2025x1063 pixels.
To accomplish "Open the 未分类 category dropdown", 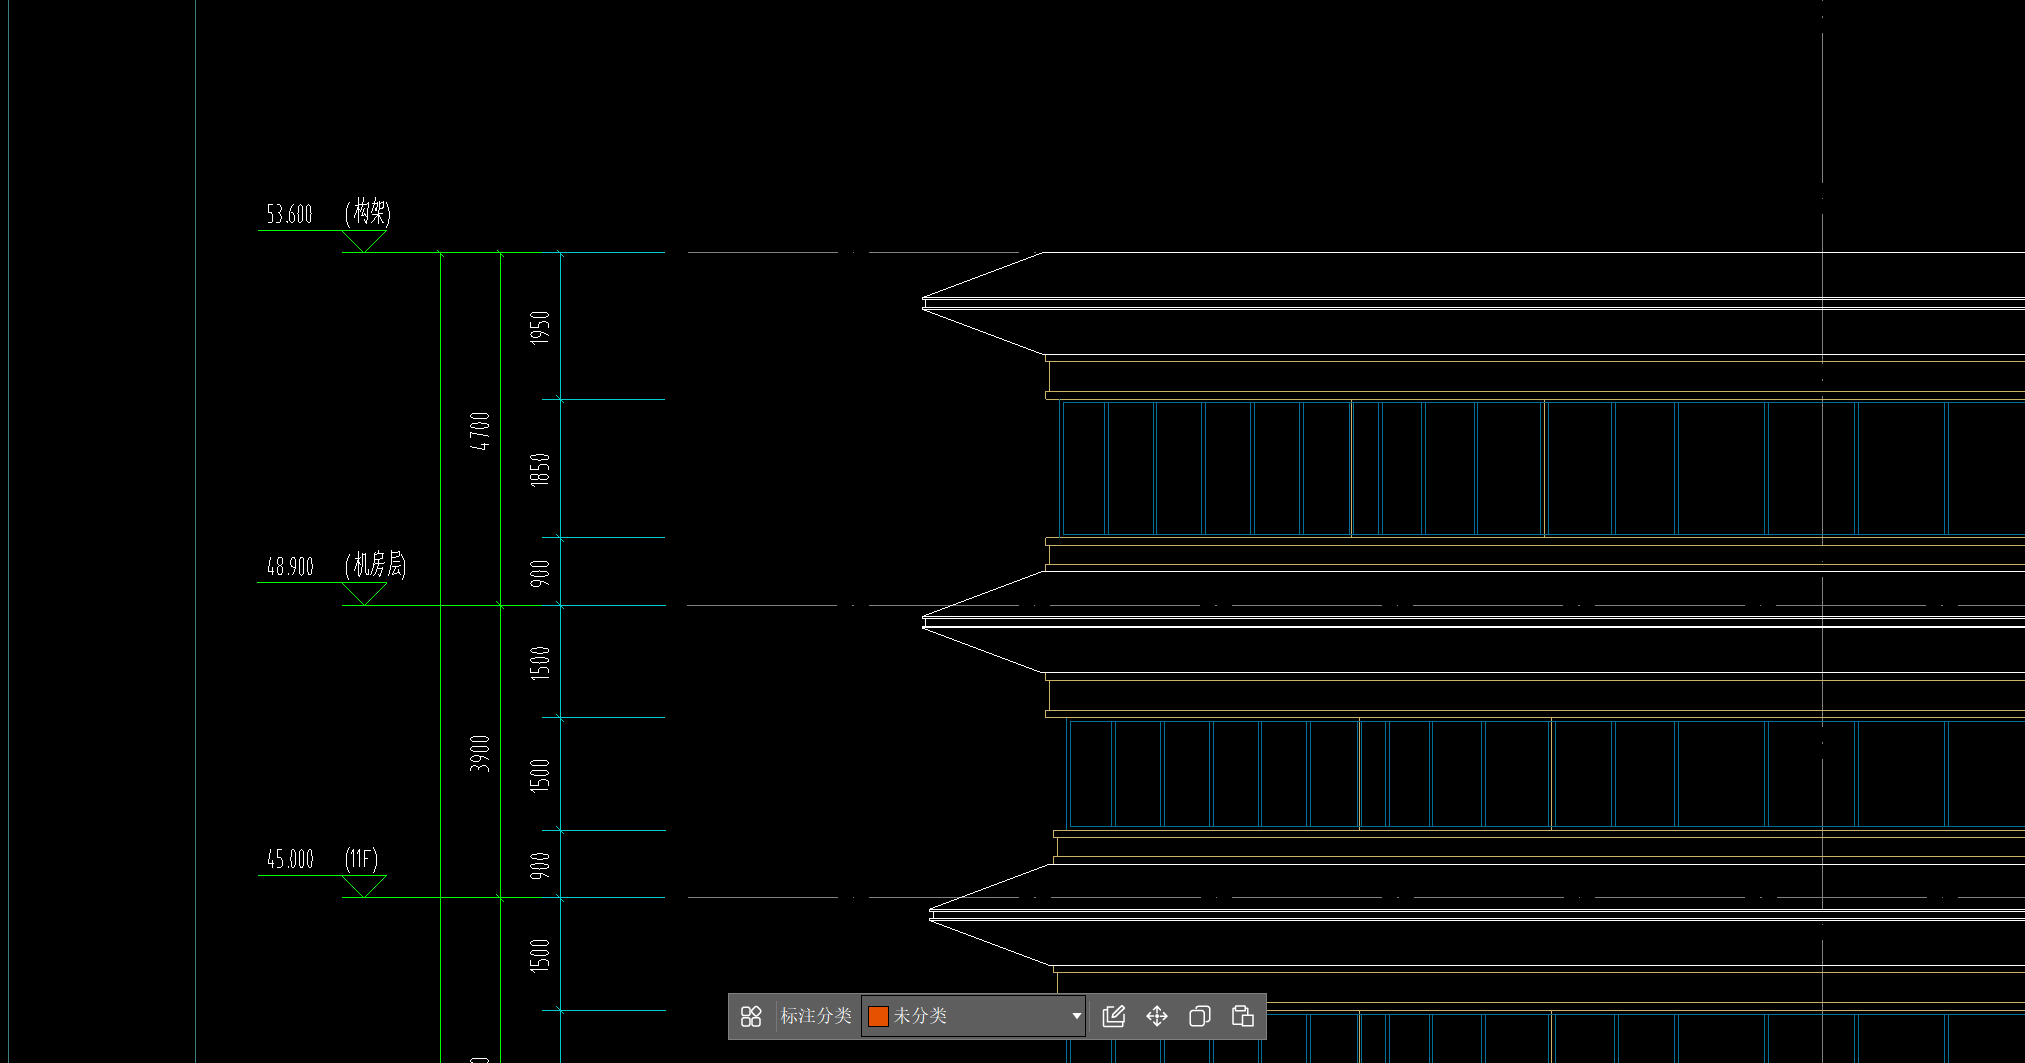I will [973, 1016].
